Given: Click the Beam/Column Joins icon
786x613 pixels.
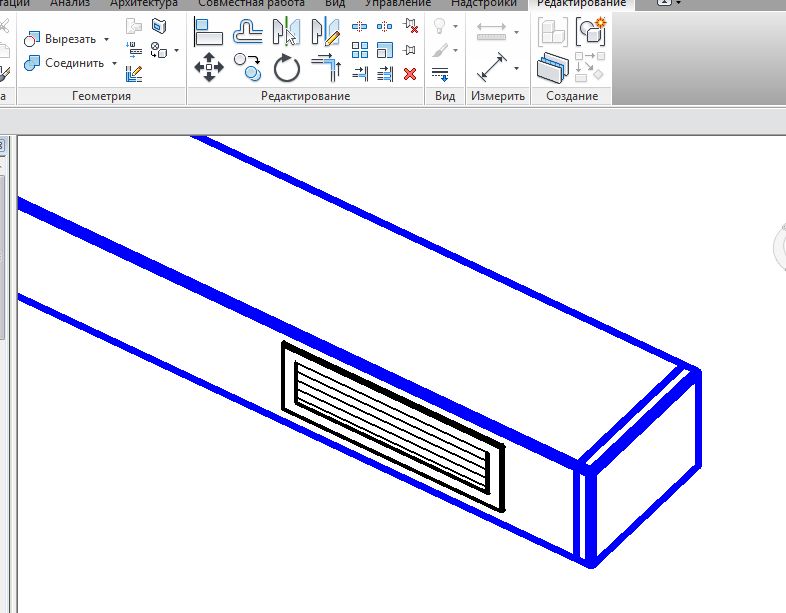Looking at the screenshot, I should (x=134, y=50).
